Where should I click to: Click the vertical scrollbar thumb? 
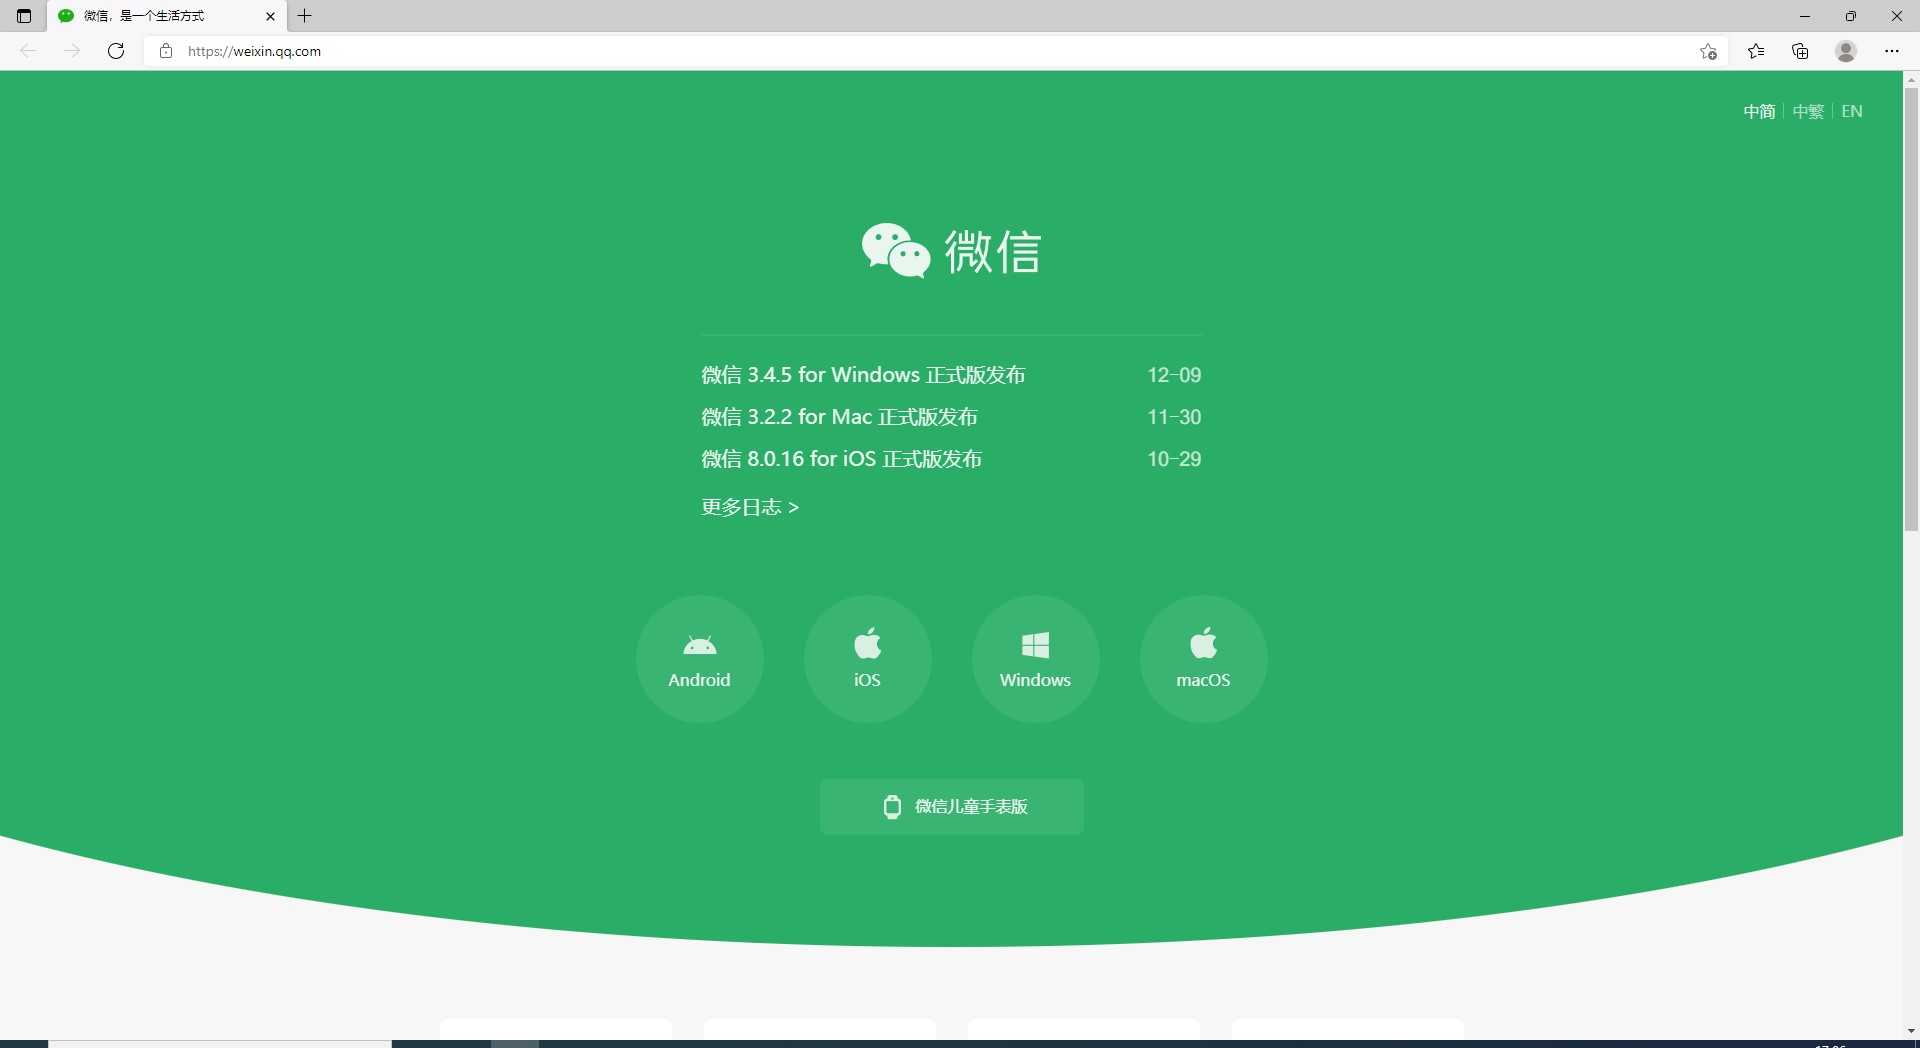point(1911,309)
